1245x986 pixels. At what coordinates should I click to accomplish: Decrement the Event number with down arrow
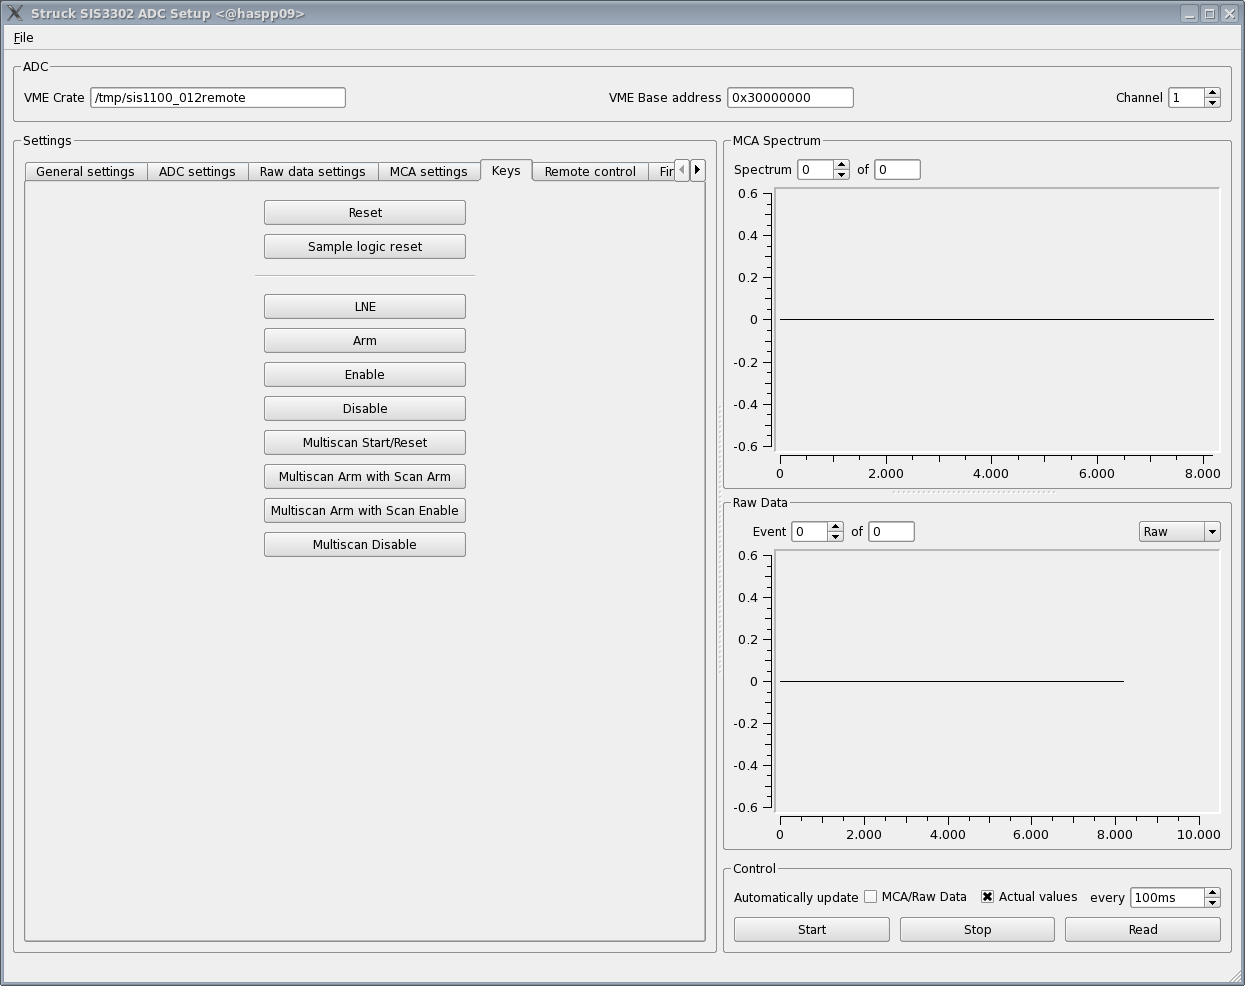point(836,536)
